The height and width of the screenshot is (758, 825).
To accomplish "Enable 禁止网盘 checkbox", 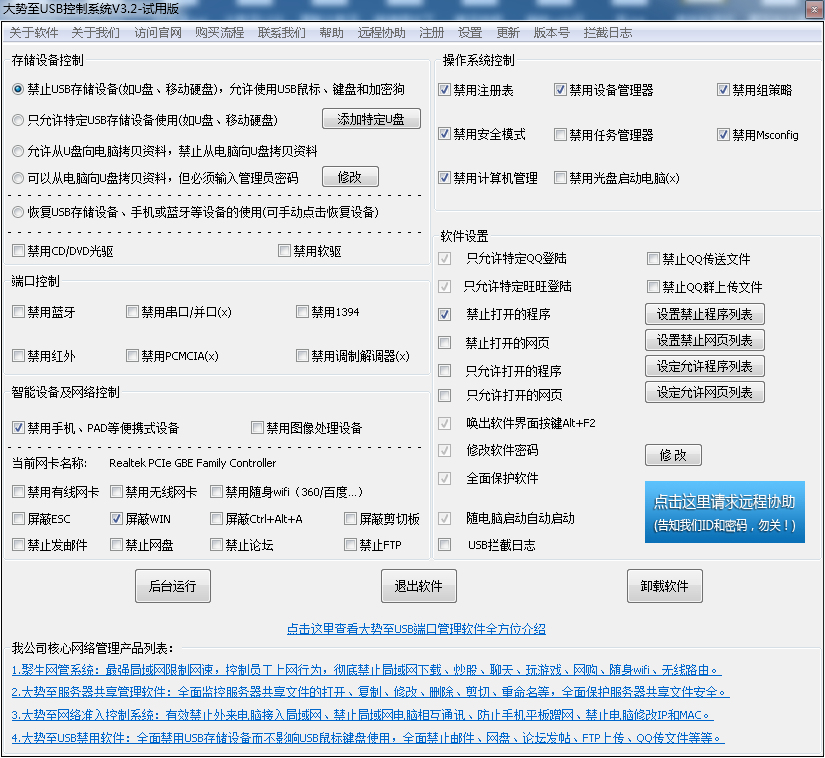I will [116, 544].
